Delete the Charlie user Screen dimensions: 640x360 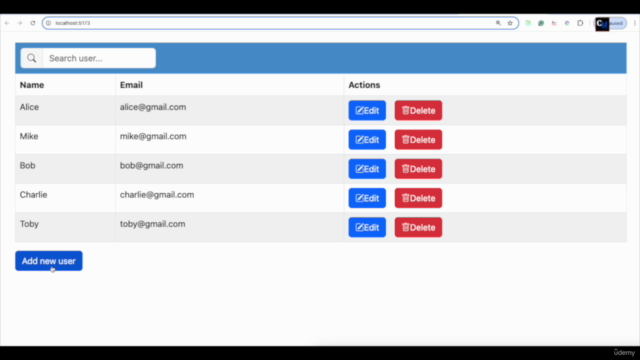pos(418,198)
